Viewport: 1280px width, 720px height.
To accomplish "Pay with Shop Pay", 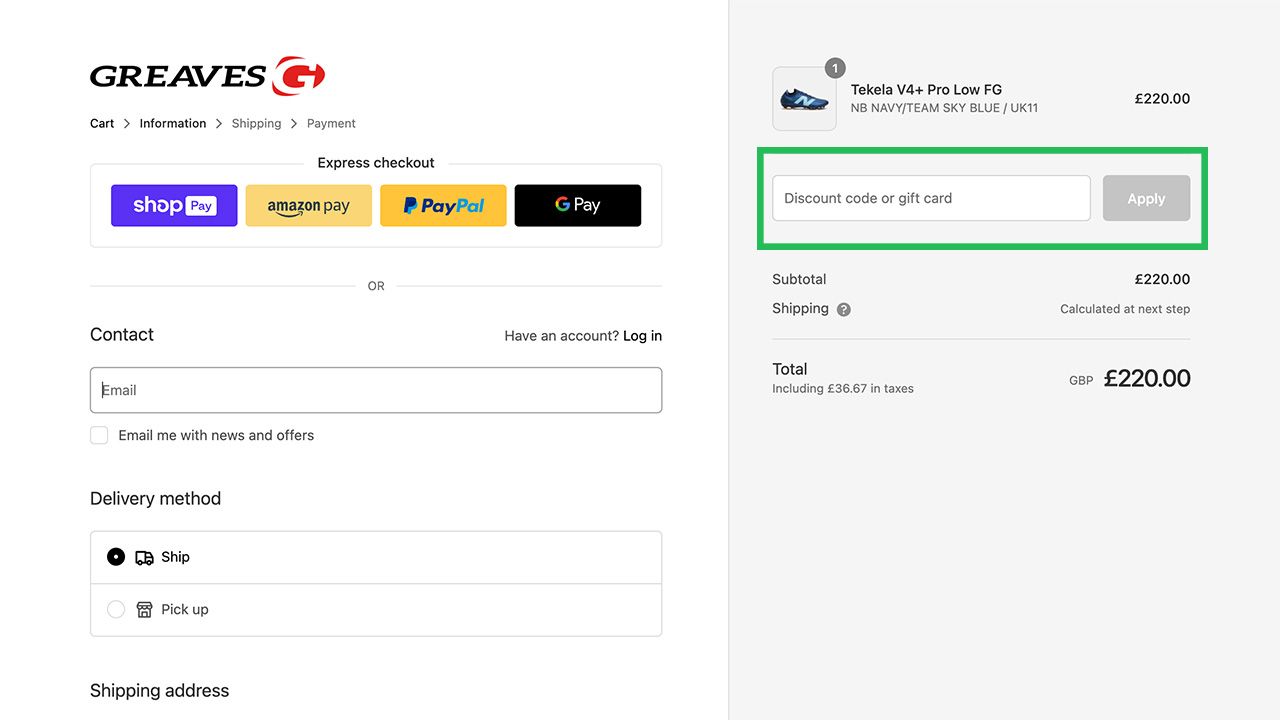I will pos(174,206).
